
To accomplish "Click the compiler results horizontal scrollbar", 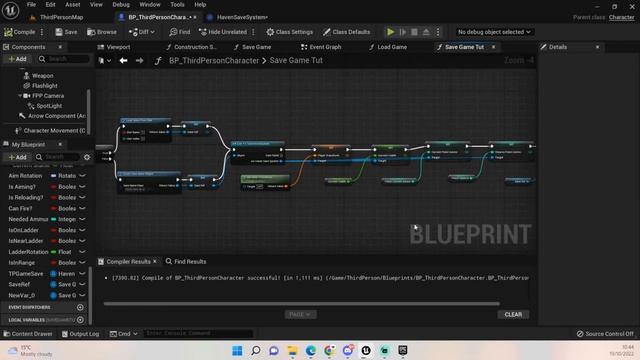I will tap(301, 304).
